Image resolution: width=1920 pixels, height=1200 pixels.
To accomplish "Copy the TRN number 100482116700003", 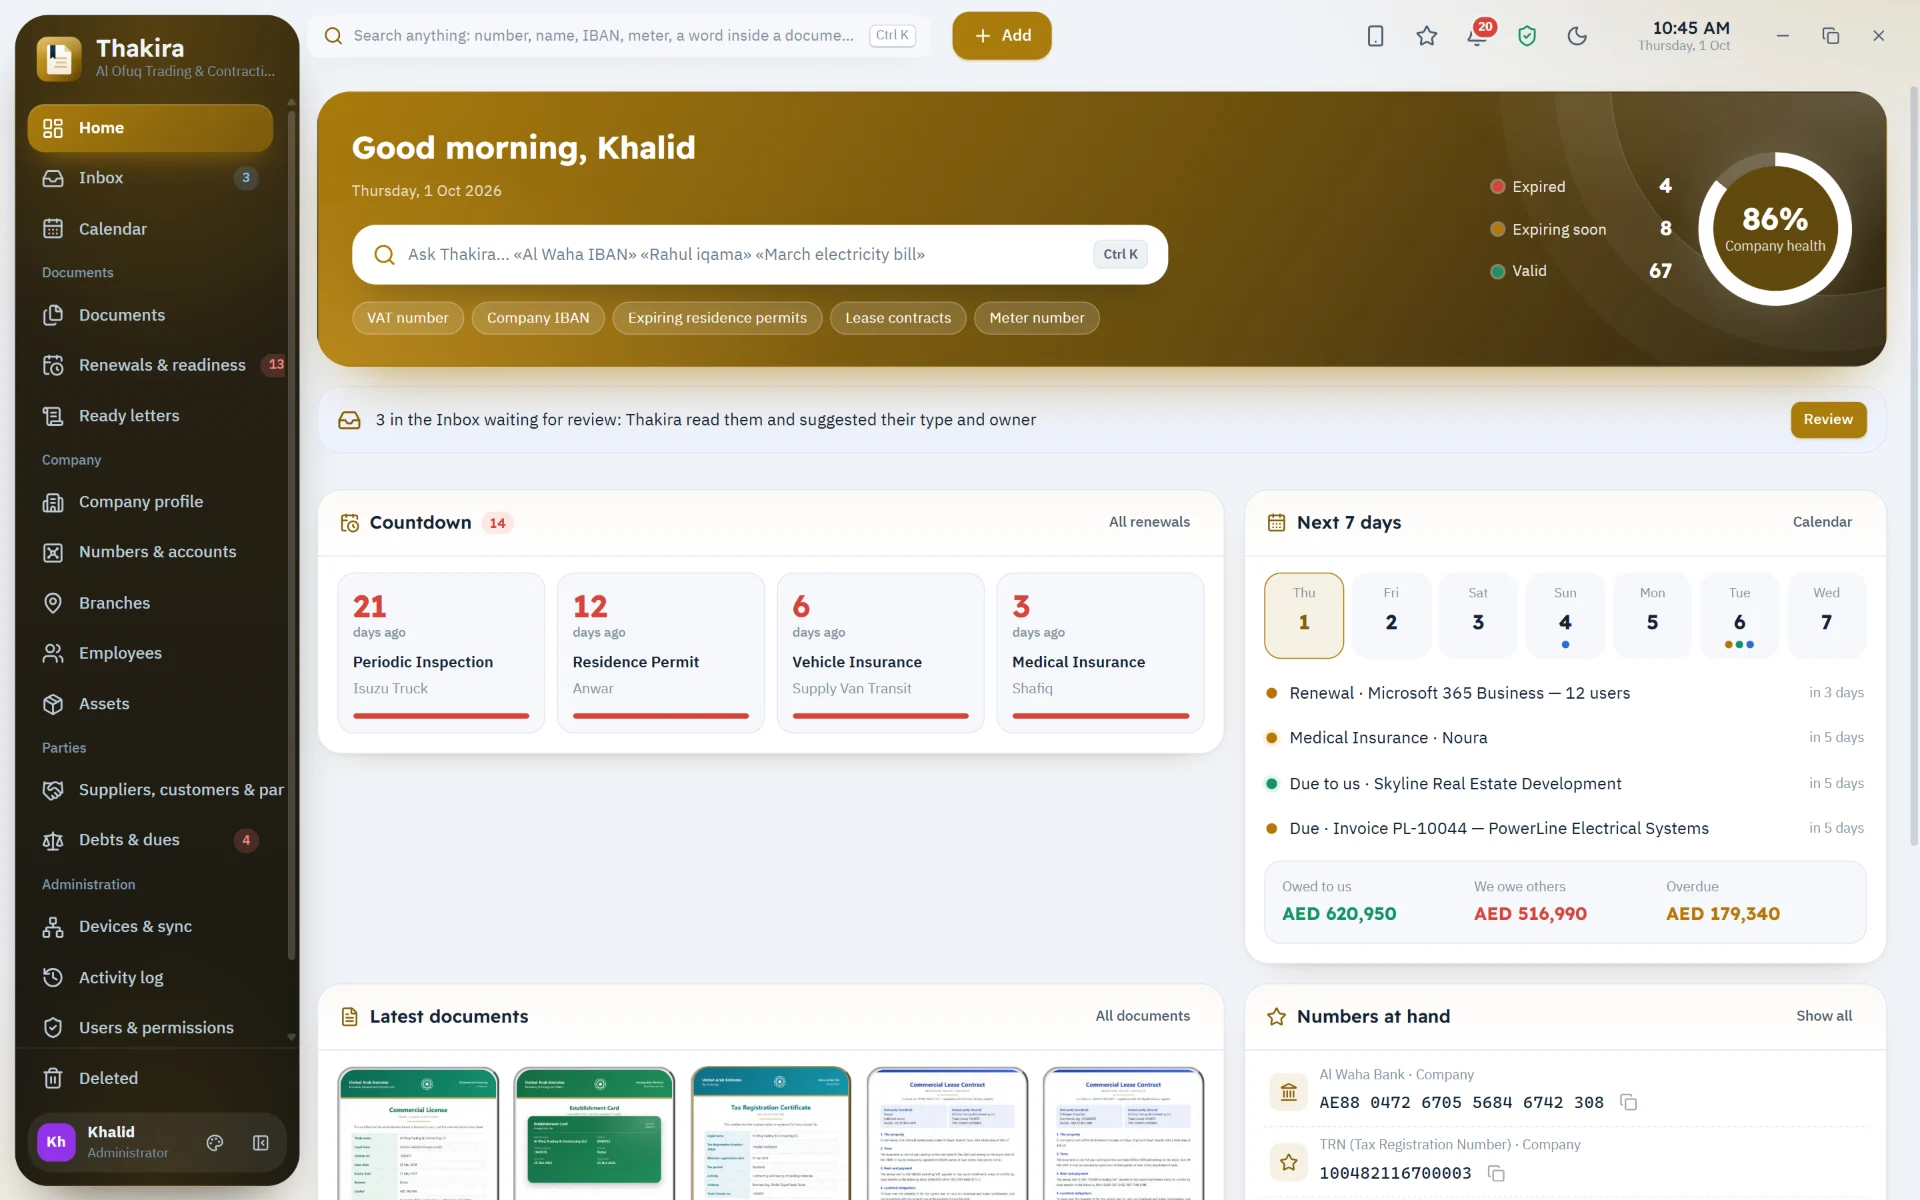I will tap(1496, 1173).
